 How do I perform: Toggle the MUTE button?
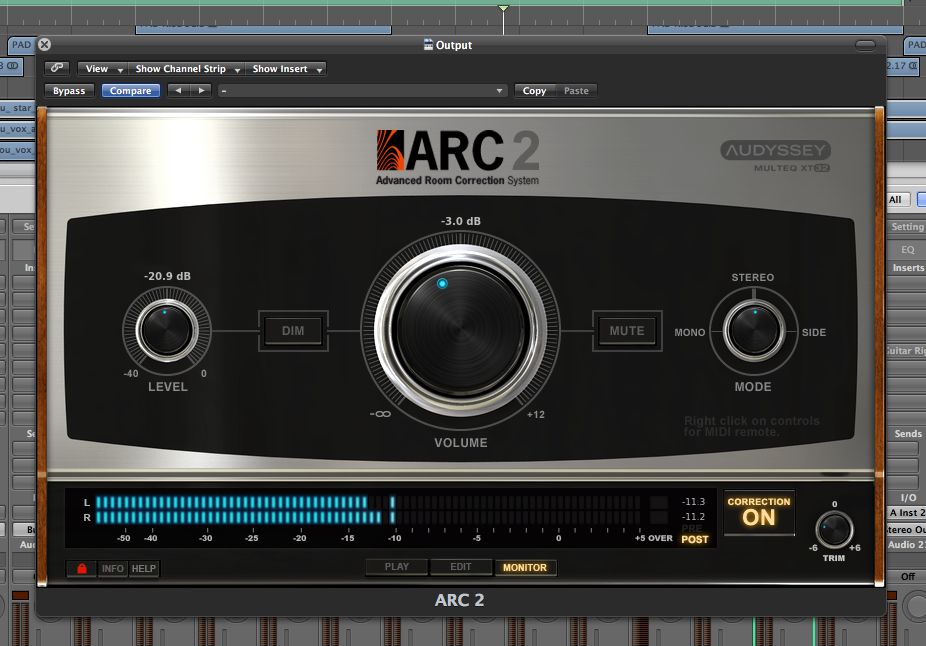(x=627, y=331)
